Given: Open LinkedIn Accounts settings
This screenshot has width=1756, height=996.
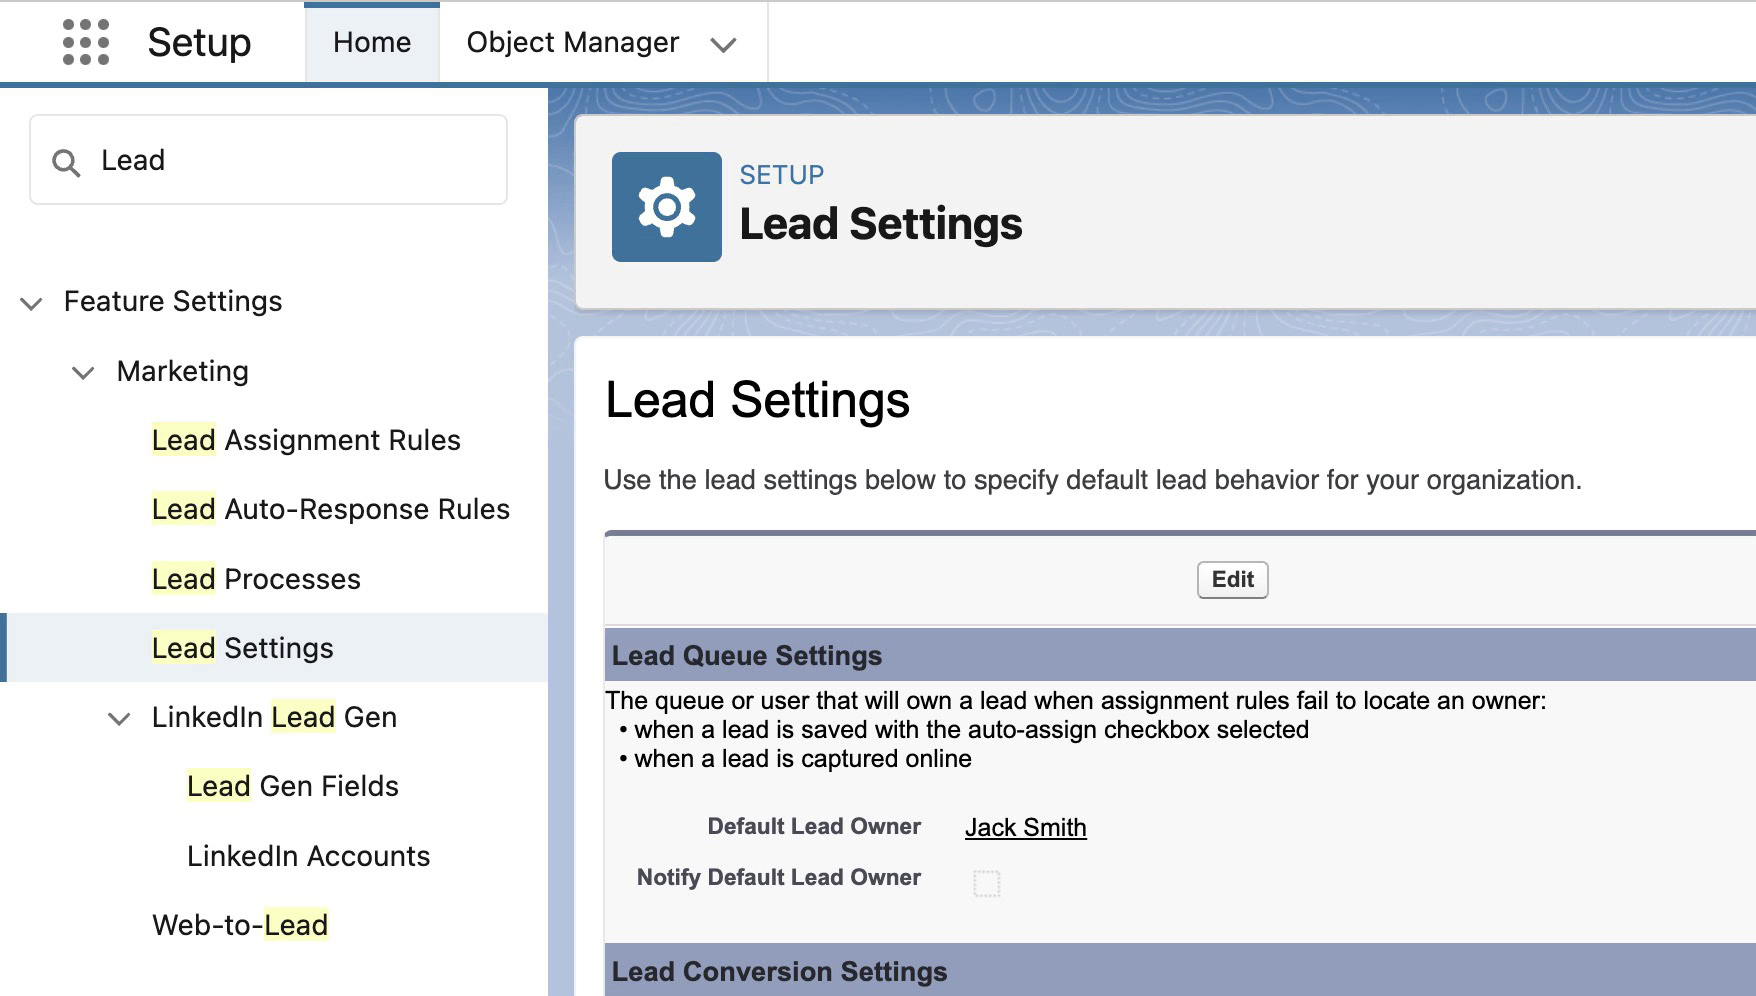Looking at the screenshot, I should click(309, 856).
